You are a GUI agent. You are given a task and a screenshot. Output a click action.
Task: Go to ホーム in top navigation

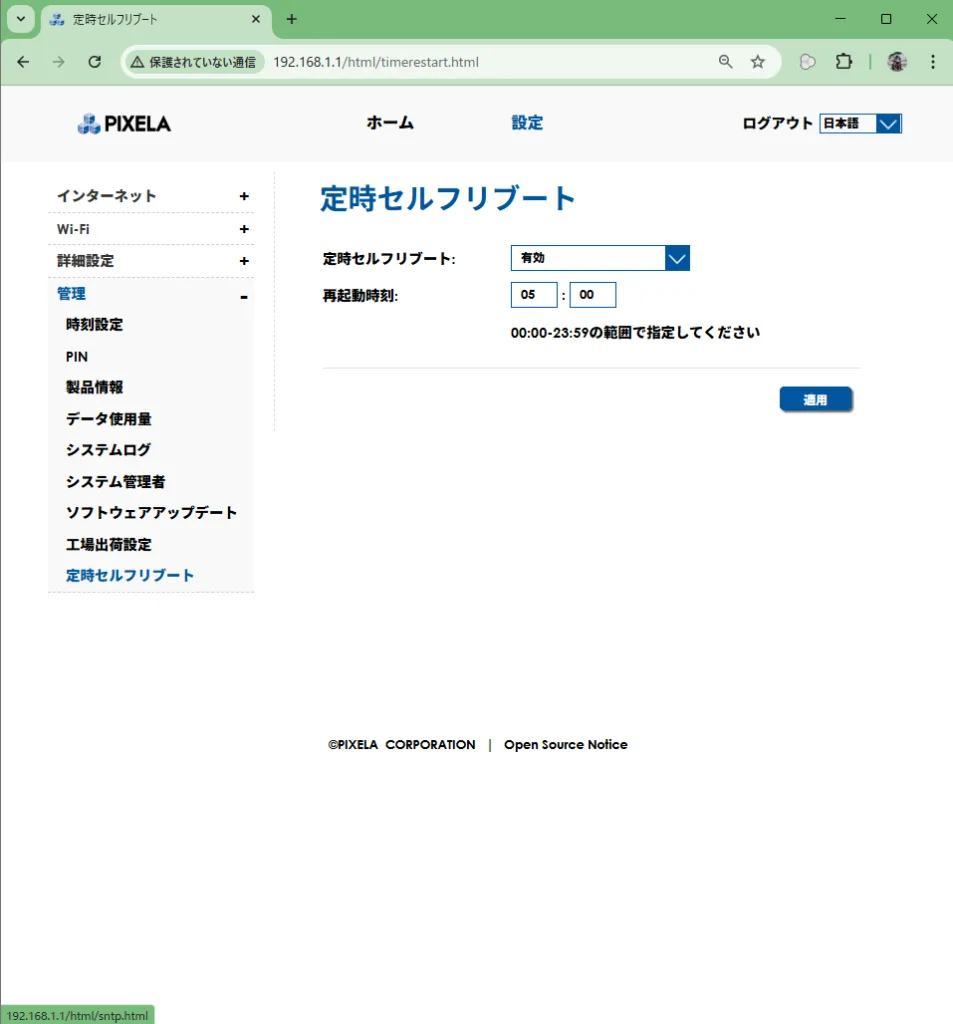[x=390, y=123]
